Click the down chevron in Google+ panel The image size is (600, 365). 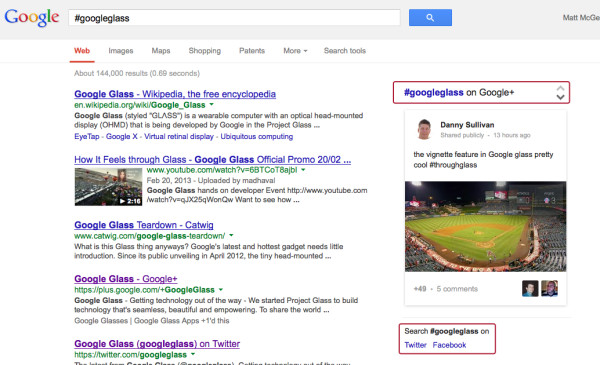(560, 97)
